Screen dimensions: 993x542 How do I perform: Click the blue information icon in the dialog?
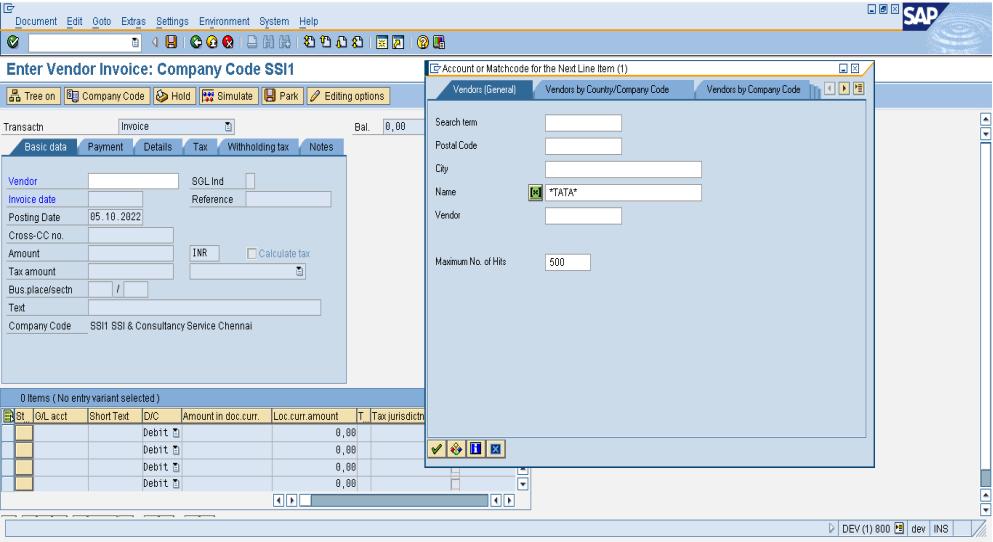point(475,449)
